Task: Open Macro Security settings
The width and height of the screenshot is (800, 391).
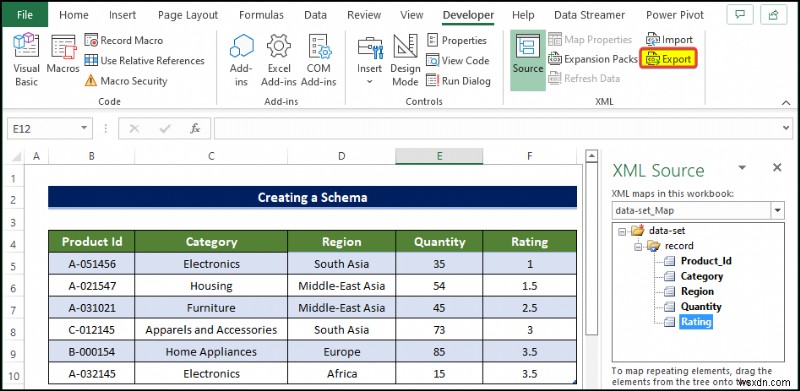Action: tap(126, 81)
